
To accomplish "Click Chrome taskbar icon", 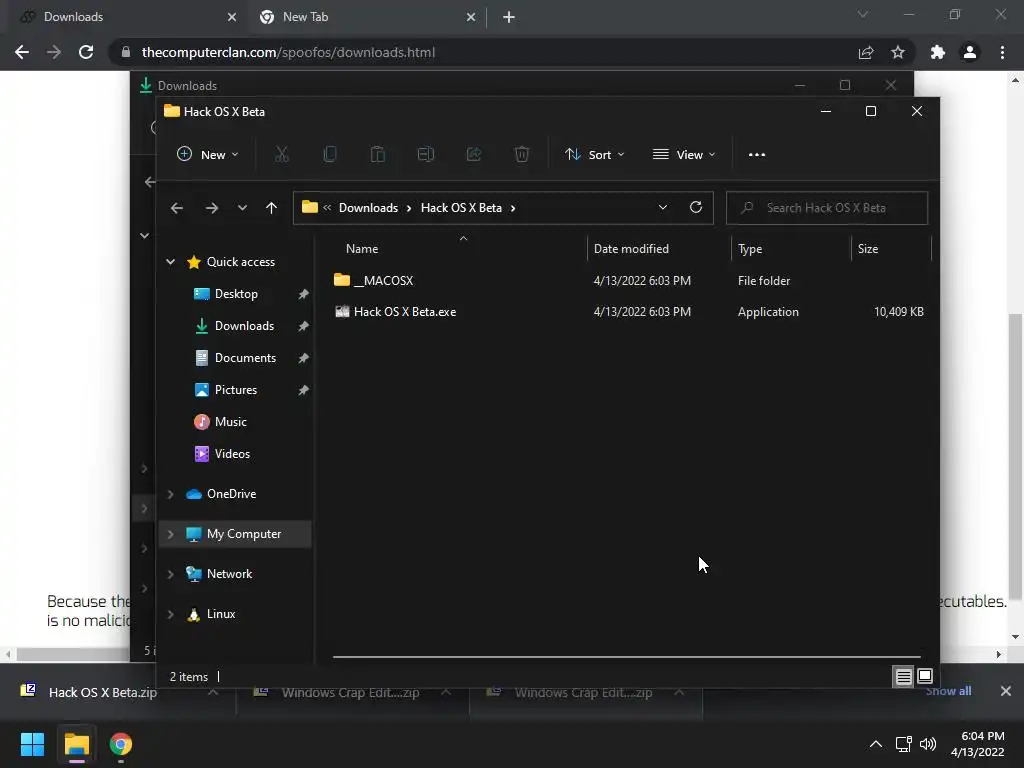I will tap(121, 744).
